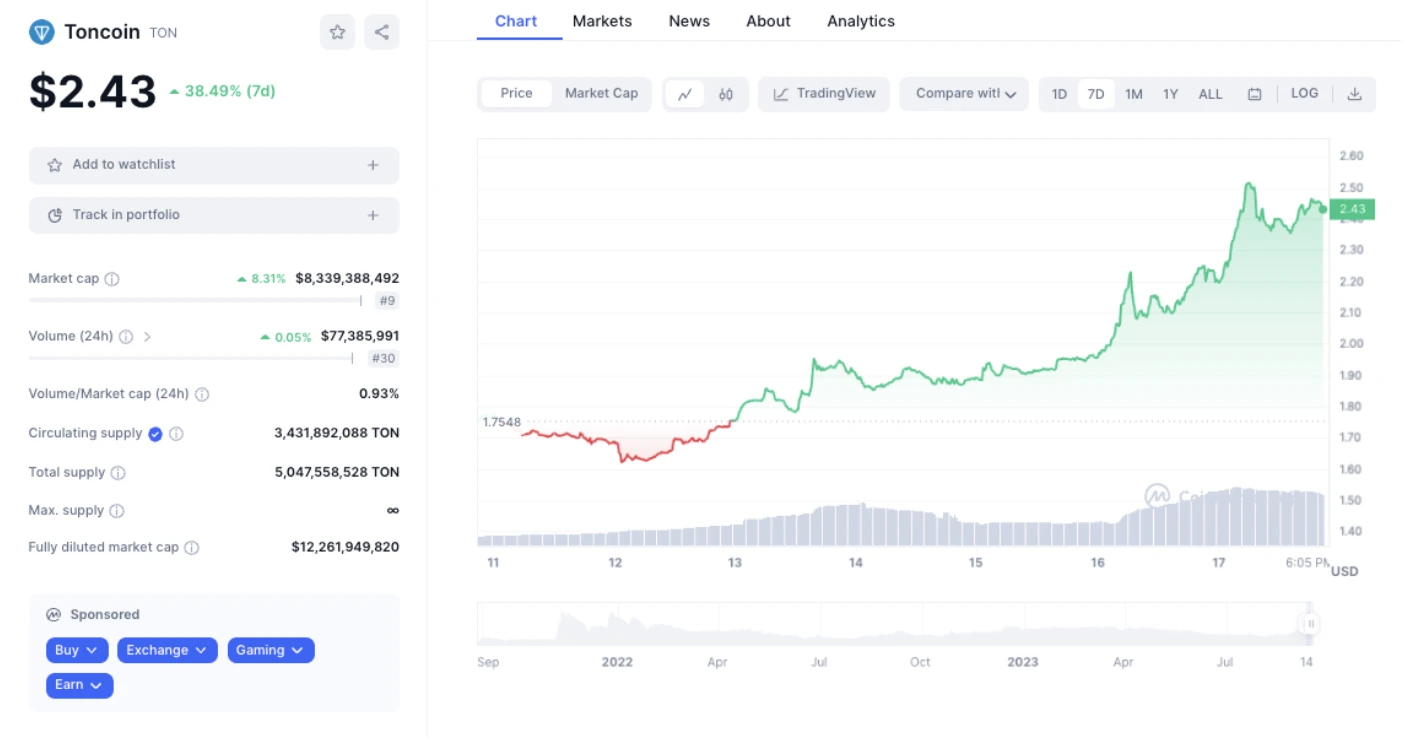Open the Markets tab

tap(602, 21)
